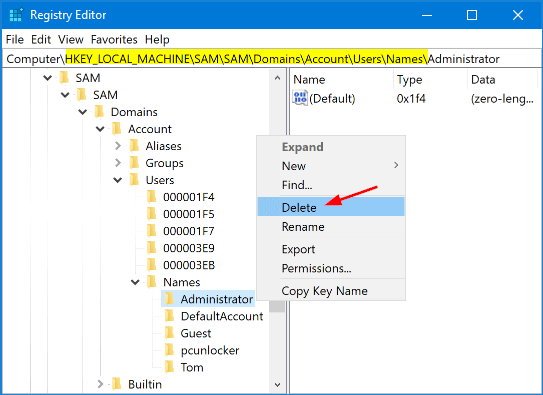This screenshot has height=395, width=543.
Task: Expand the Builtin key
Action: (x=100, y=384)
